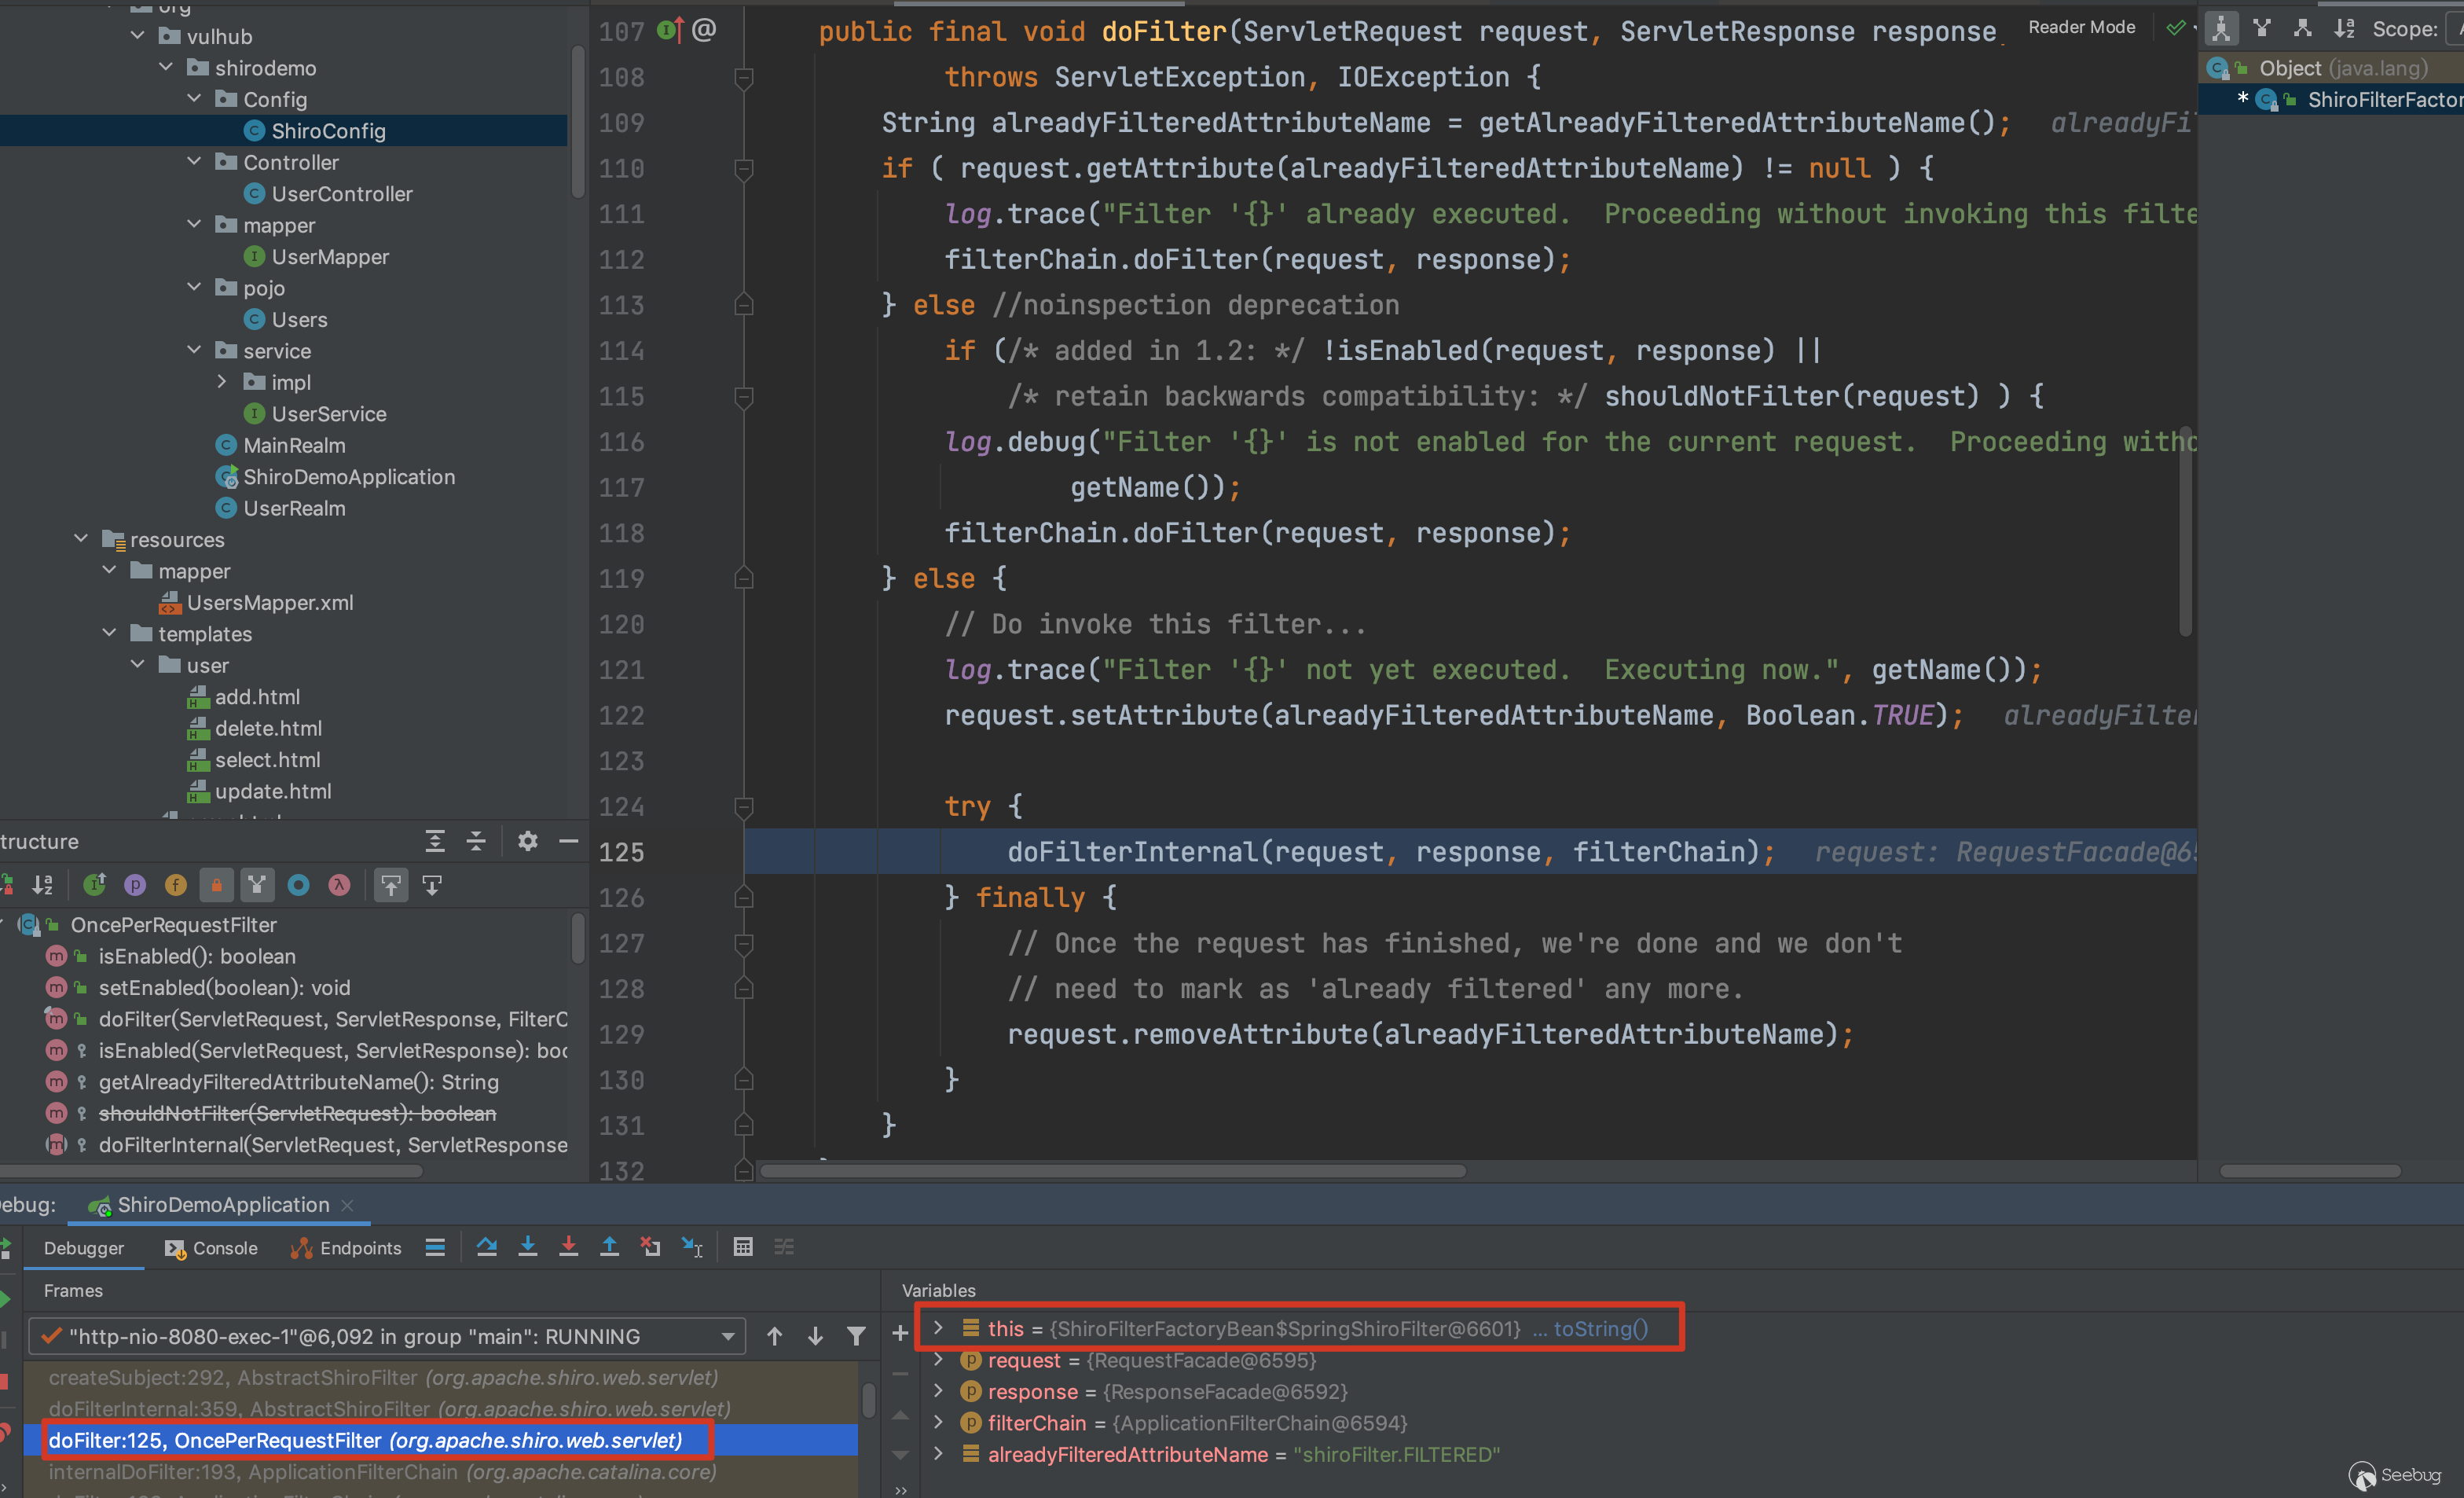
Task: Click the Step Into debugger icon
Action: click(x=528, y=1247)
